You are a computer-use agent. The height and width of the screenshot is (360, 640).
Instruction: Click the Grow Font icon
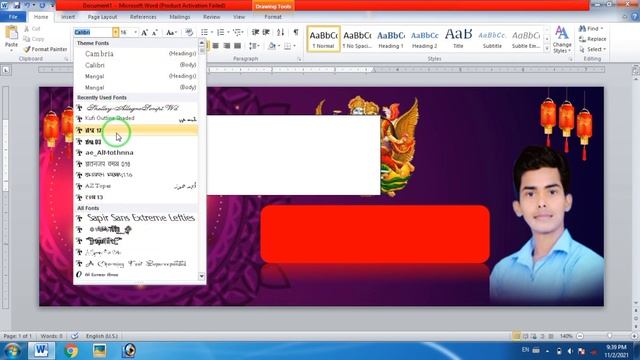point(144,33)
